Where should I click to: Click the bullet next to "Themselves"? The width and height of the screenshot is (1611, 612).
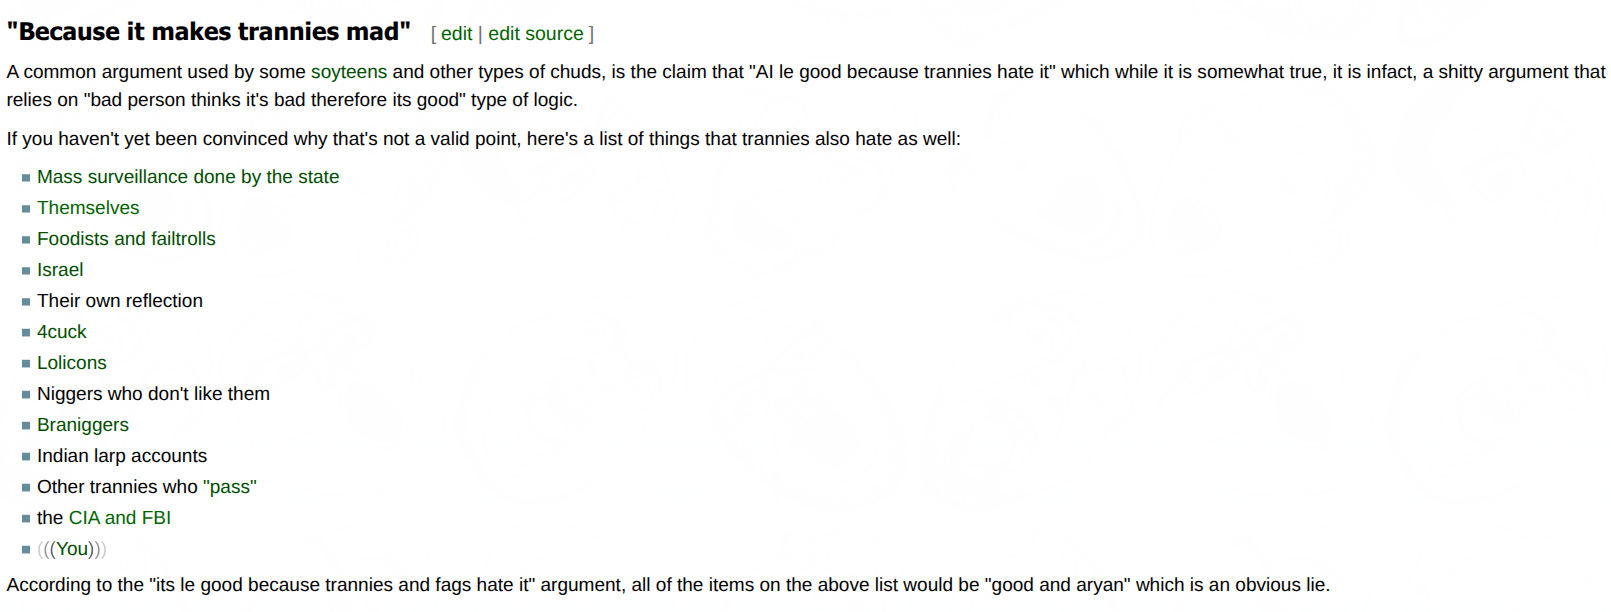tap(26, 209)
